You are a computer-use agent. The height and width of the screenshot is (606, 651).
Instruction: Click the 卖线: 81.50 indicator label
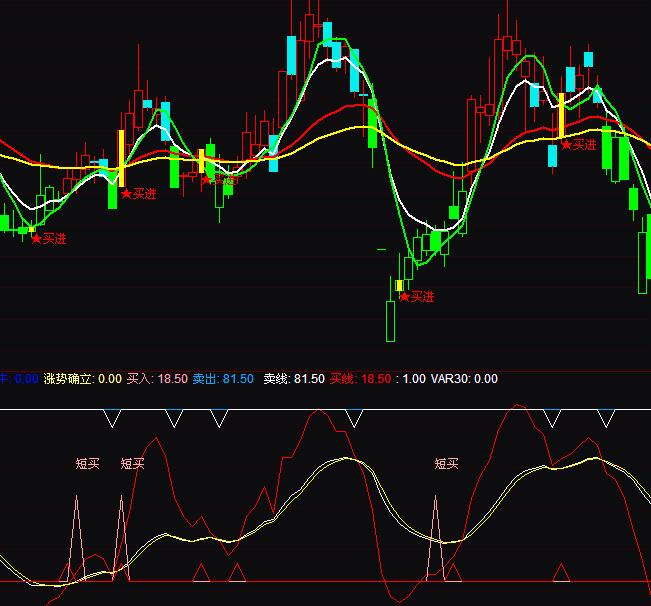click(294, 379)
